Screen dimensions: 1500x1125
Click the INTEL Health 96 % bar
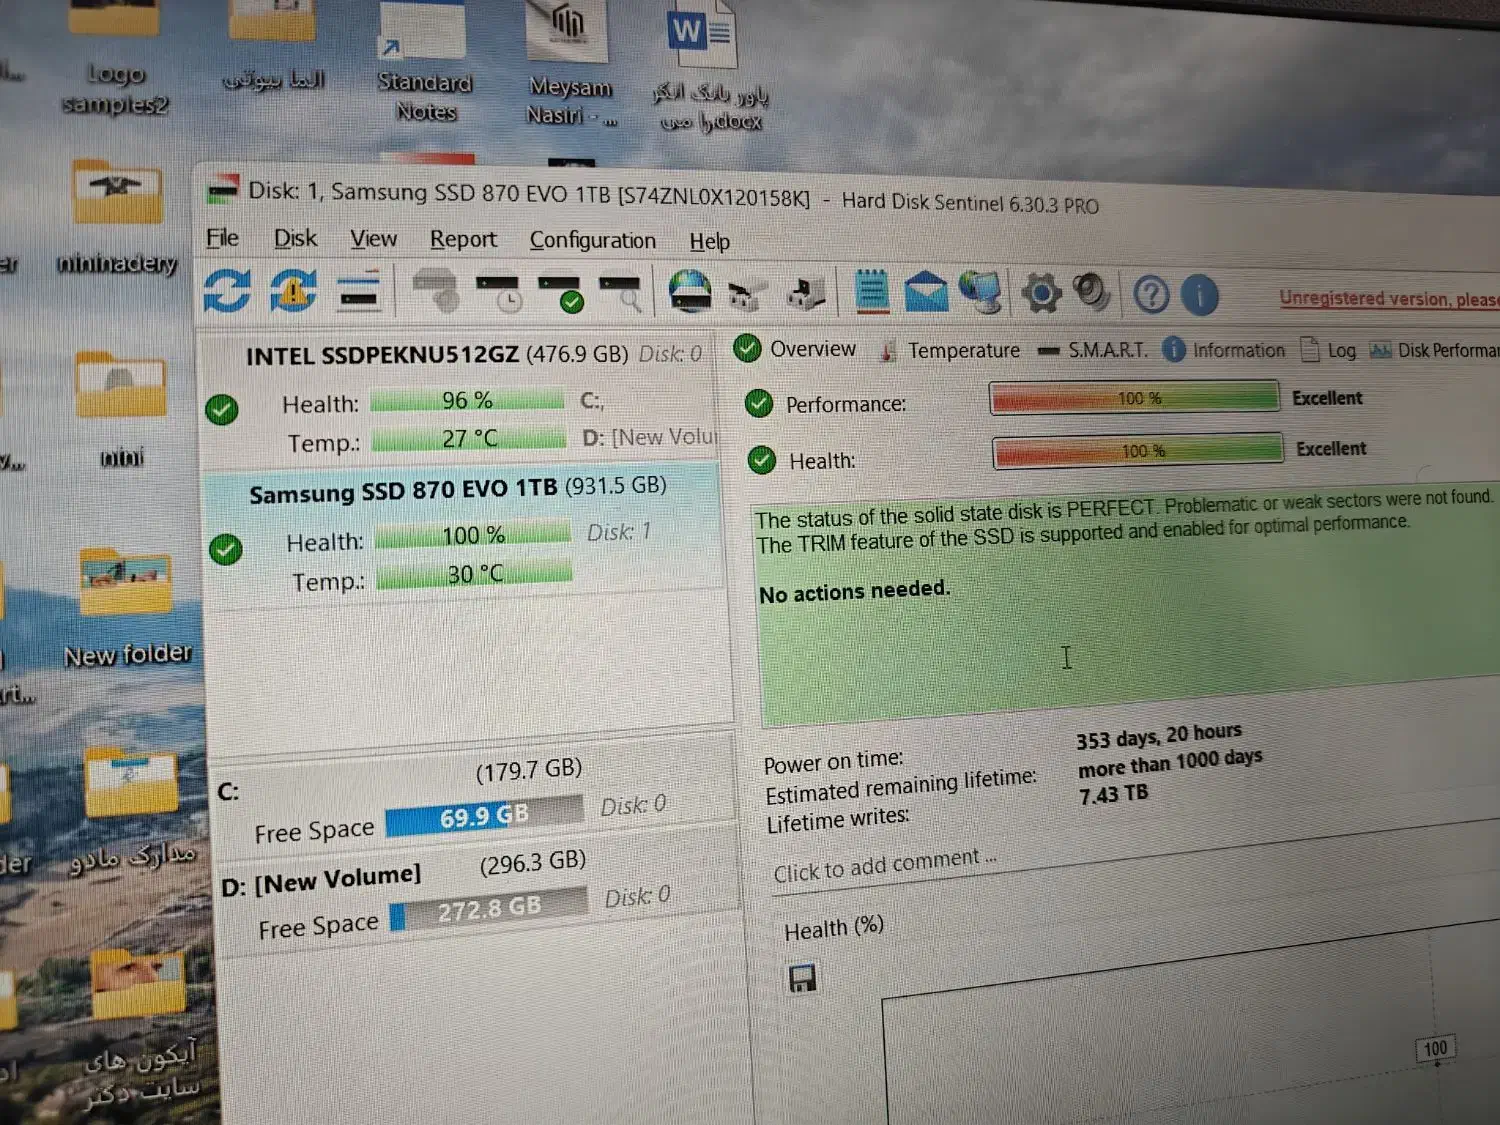pos(467,400)
